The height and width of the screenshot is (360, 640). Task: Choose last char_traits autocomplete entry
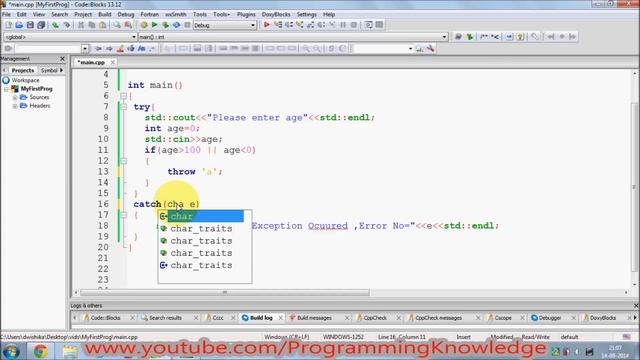tap(201, 265)
